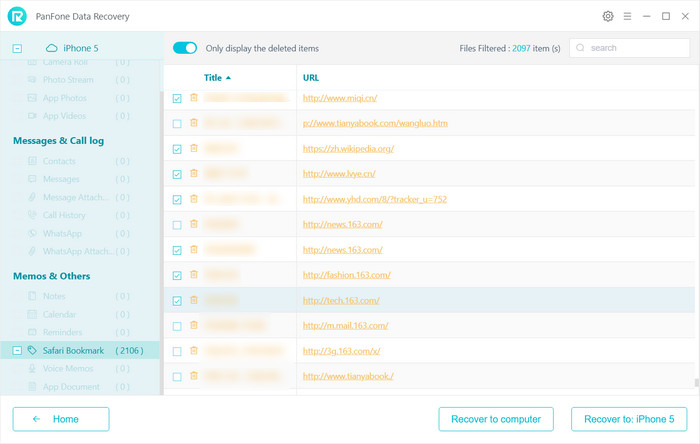Click the App Photos icon in sidebar
The image size is (700, 444).
(x=32, y=98)
